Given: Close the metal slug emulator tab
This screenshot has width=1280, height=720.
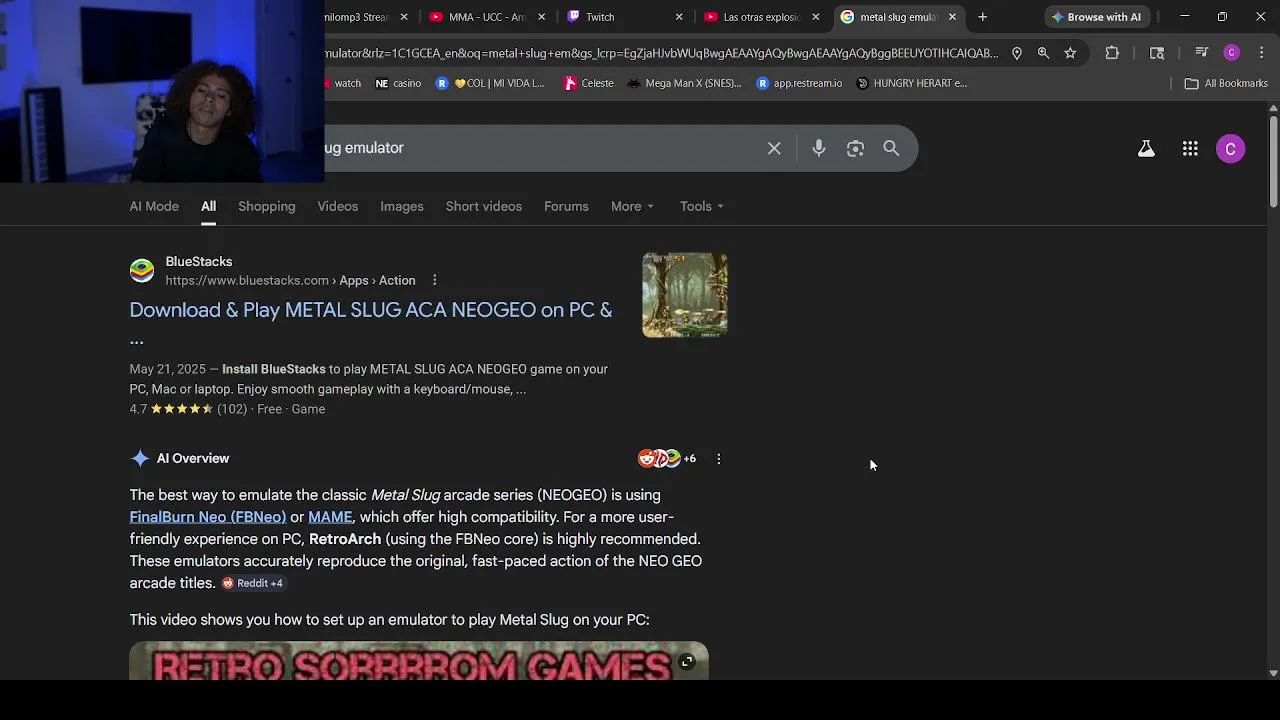Looking at the screenshot, I should [952, 17].
